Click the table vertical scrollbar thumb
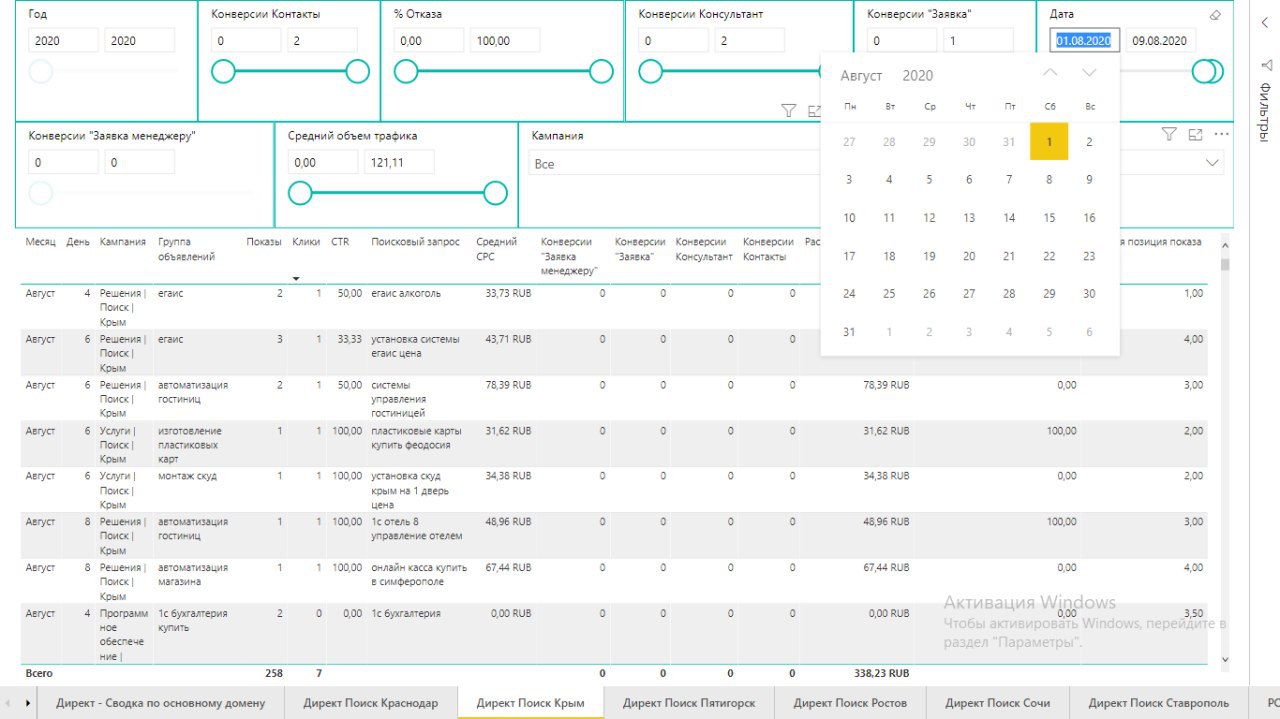The height and width of the screenshot is (719, 1280). (1225, 264)
